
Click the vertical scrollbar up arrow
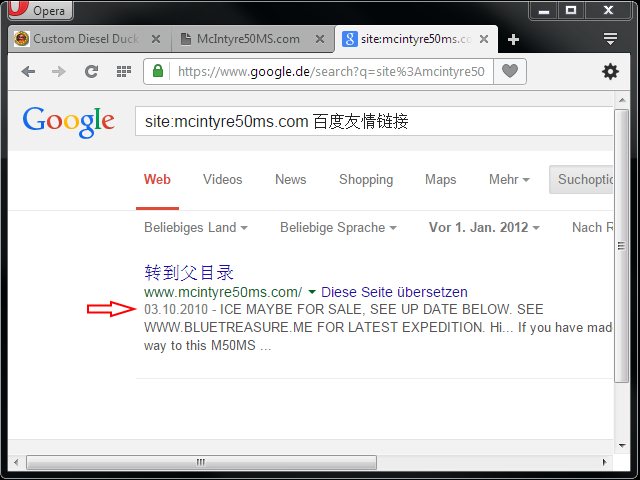click(x=622, y=100)
